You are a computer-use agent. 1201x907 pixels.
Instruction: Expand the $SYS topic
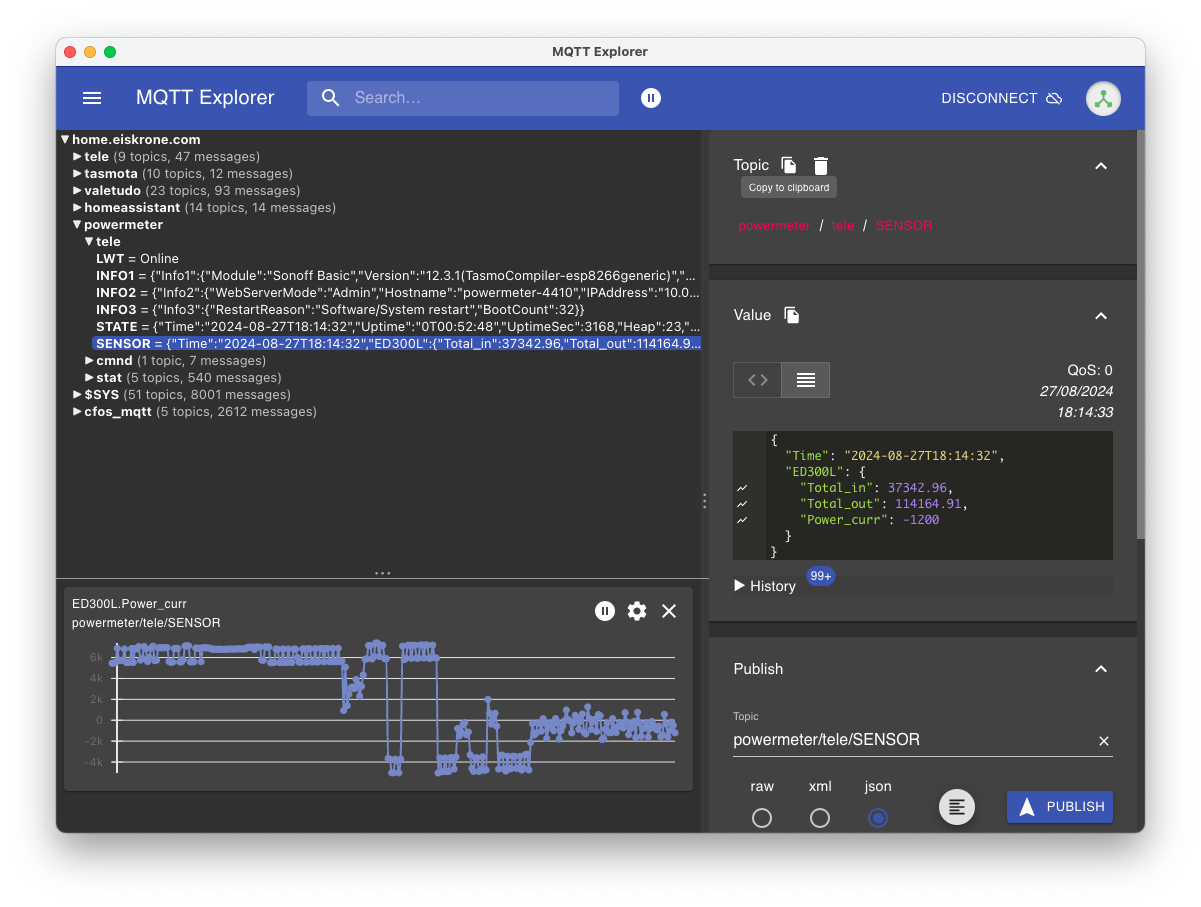[x=77, y=395]
